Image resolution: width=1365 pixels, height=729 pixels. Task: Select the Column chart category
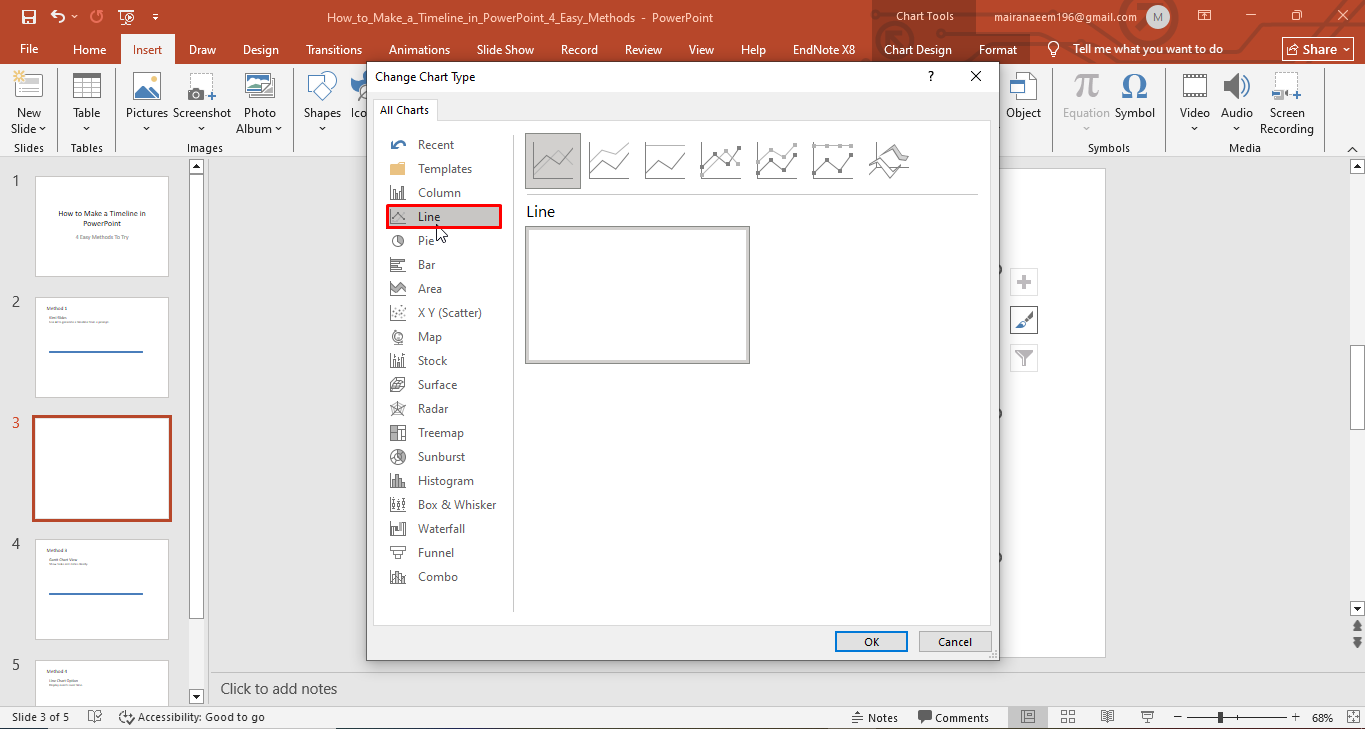[444, 193]
